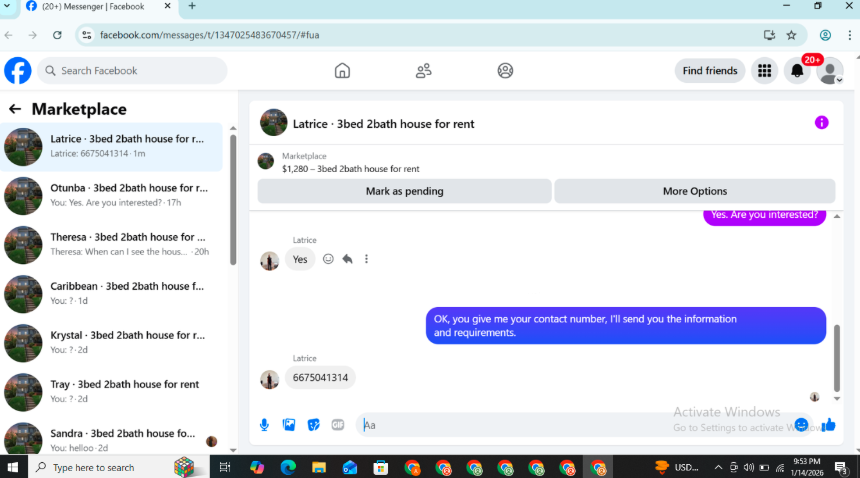Send a thumbs-up like

coord(828,424)
